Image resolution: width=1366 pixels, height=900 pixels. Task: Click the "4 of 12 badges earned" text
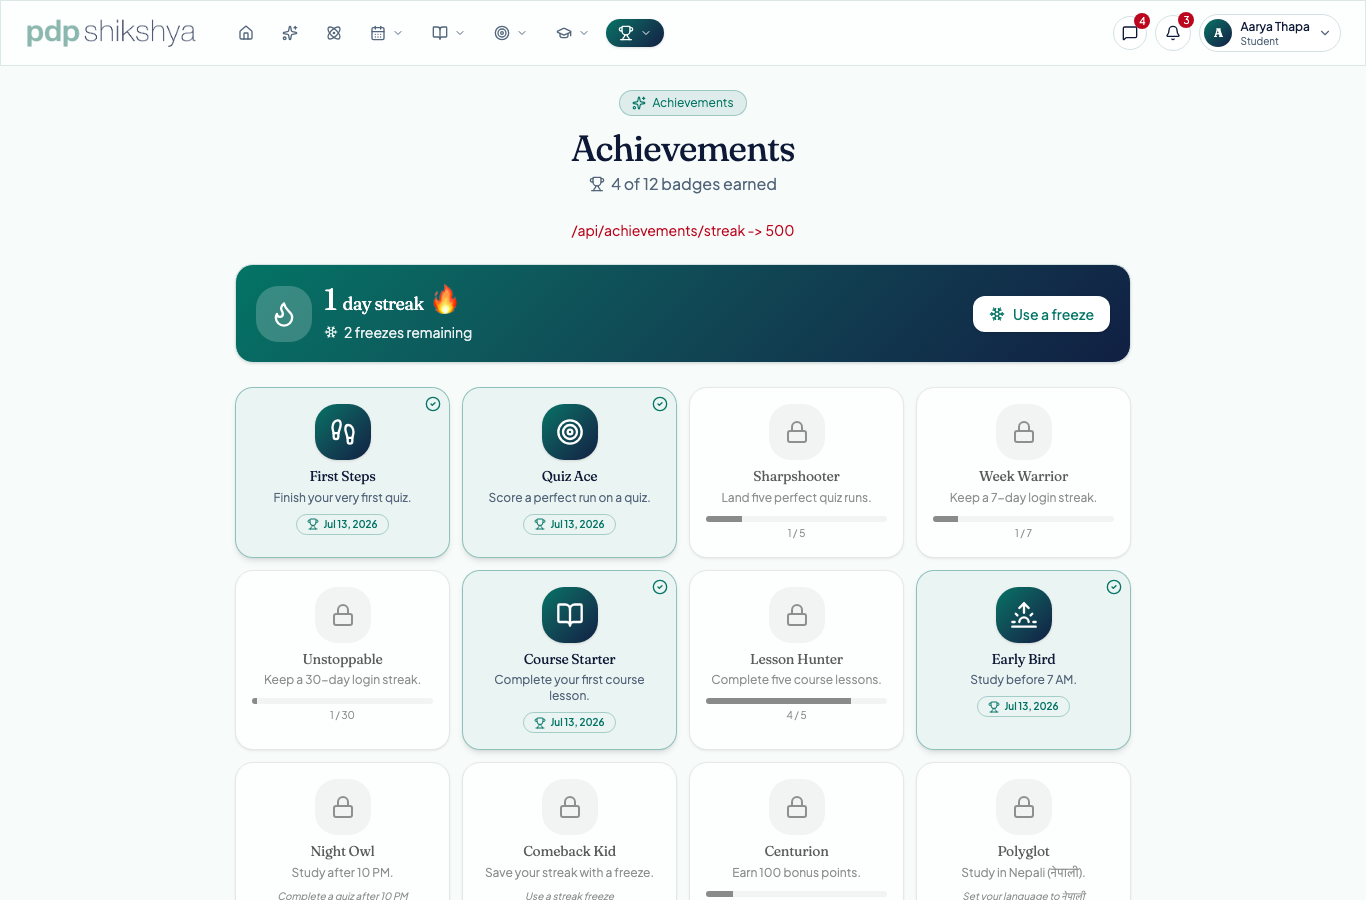[x=694, y=184]
